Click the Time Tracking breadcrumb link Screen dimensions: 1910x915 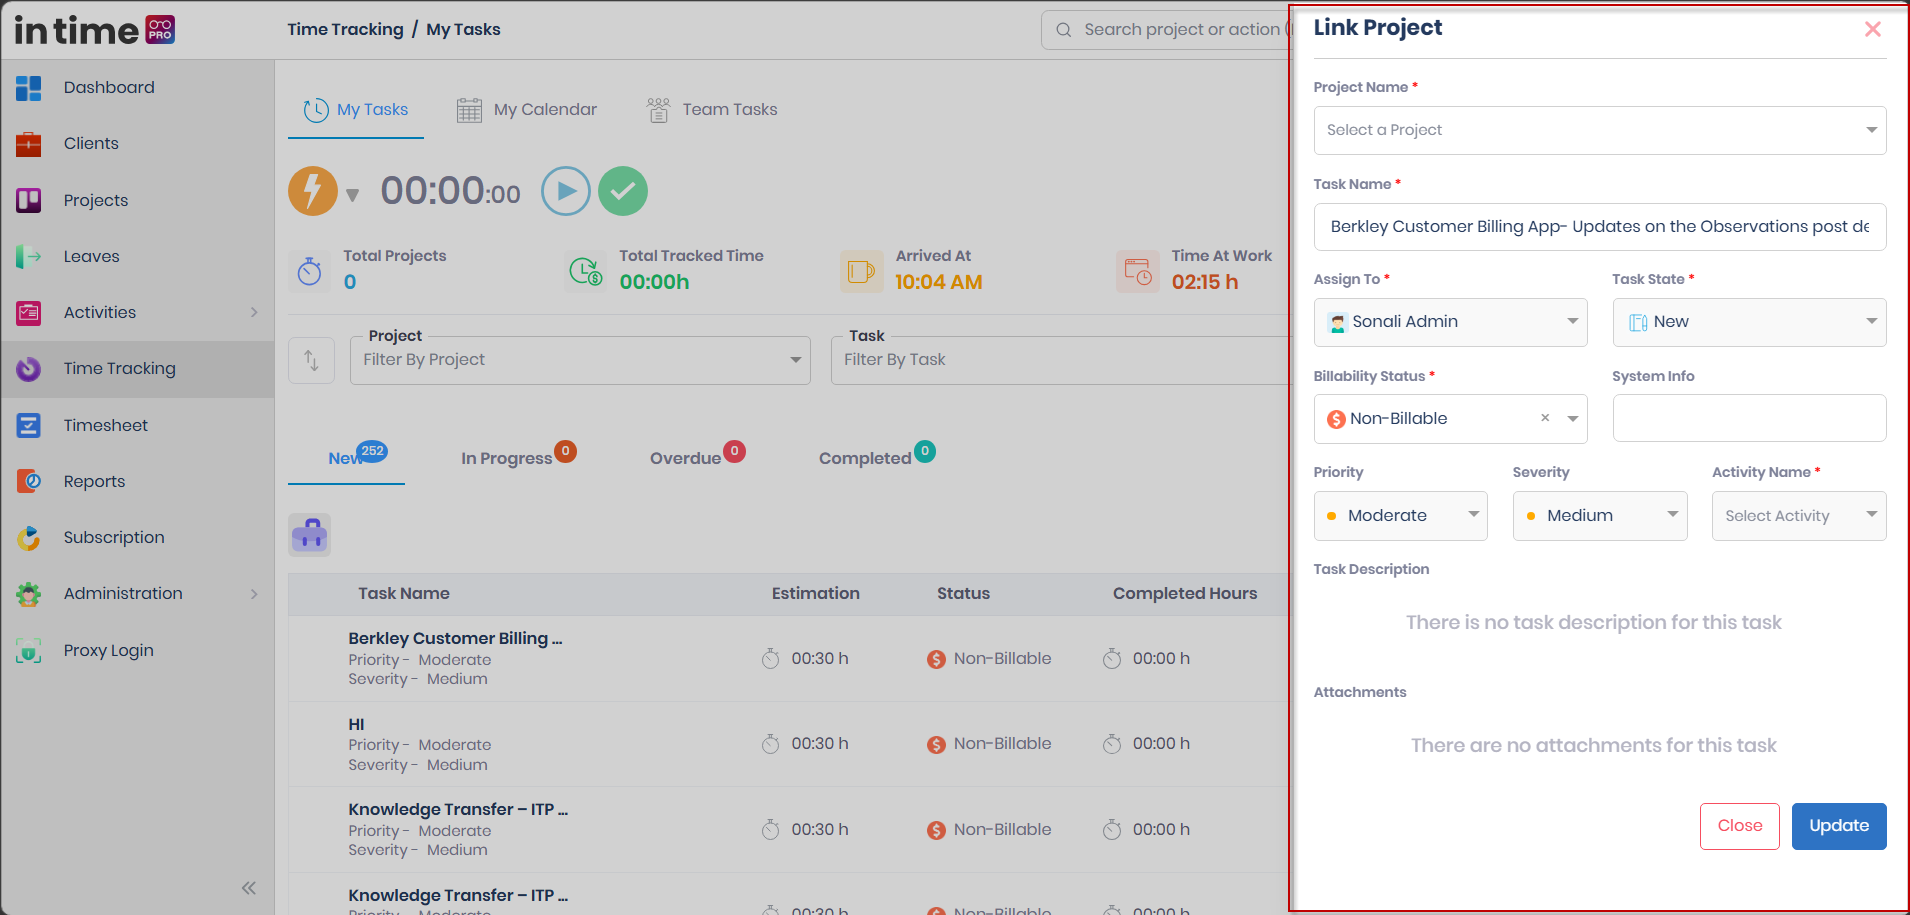coord(345,29)
